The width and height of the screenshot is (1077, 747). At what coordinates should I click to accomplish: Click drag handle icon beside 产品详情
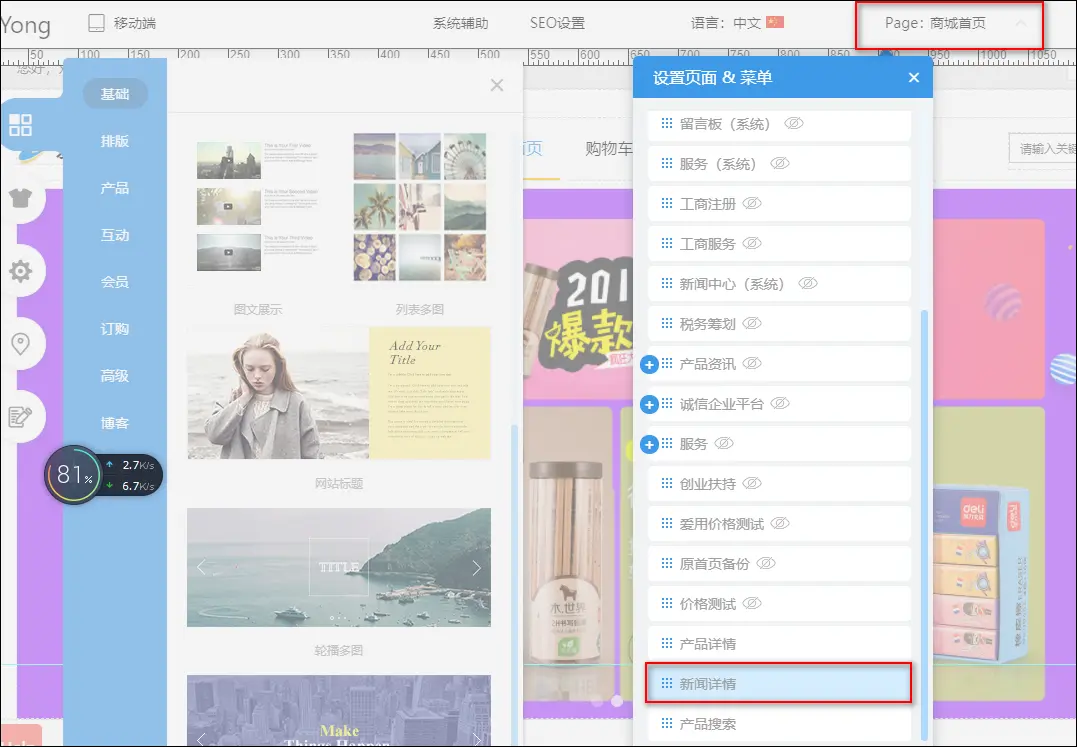point(667,644)
